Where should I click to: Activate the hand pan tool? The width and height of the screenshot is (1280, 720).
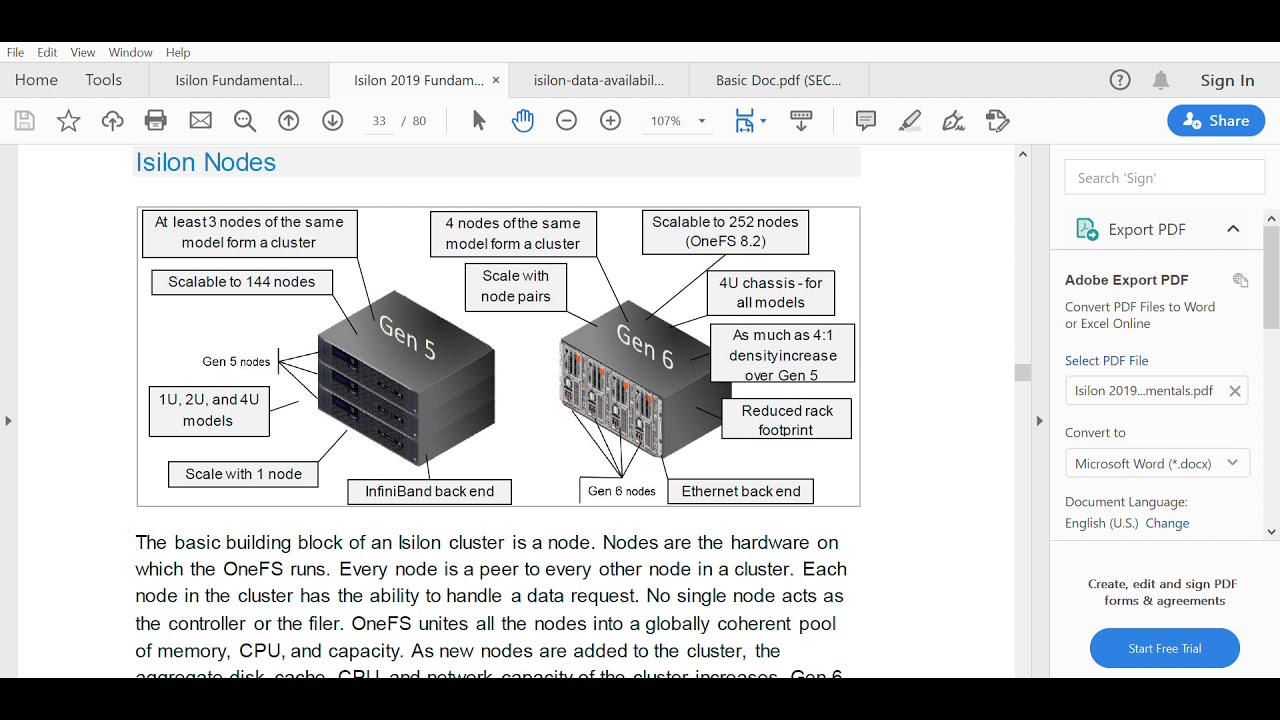523,121
